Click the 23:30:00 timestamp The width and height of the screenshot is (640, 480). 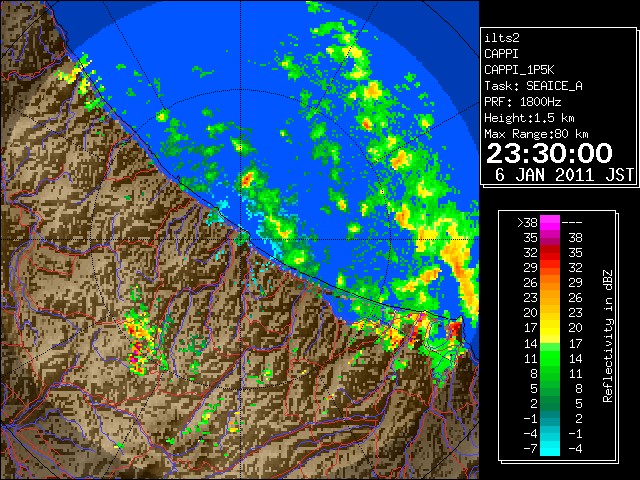tap(549, 153)
